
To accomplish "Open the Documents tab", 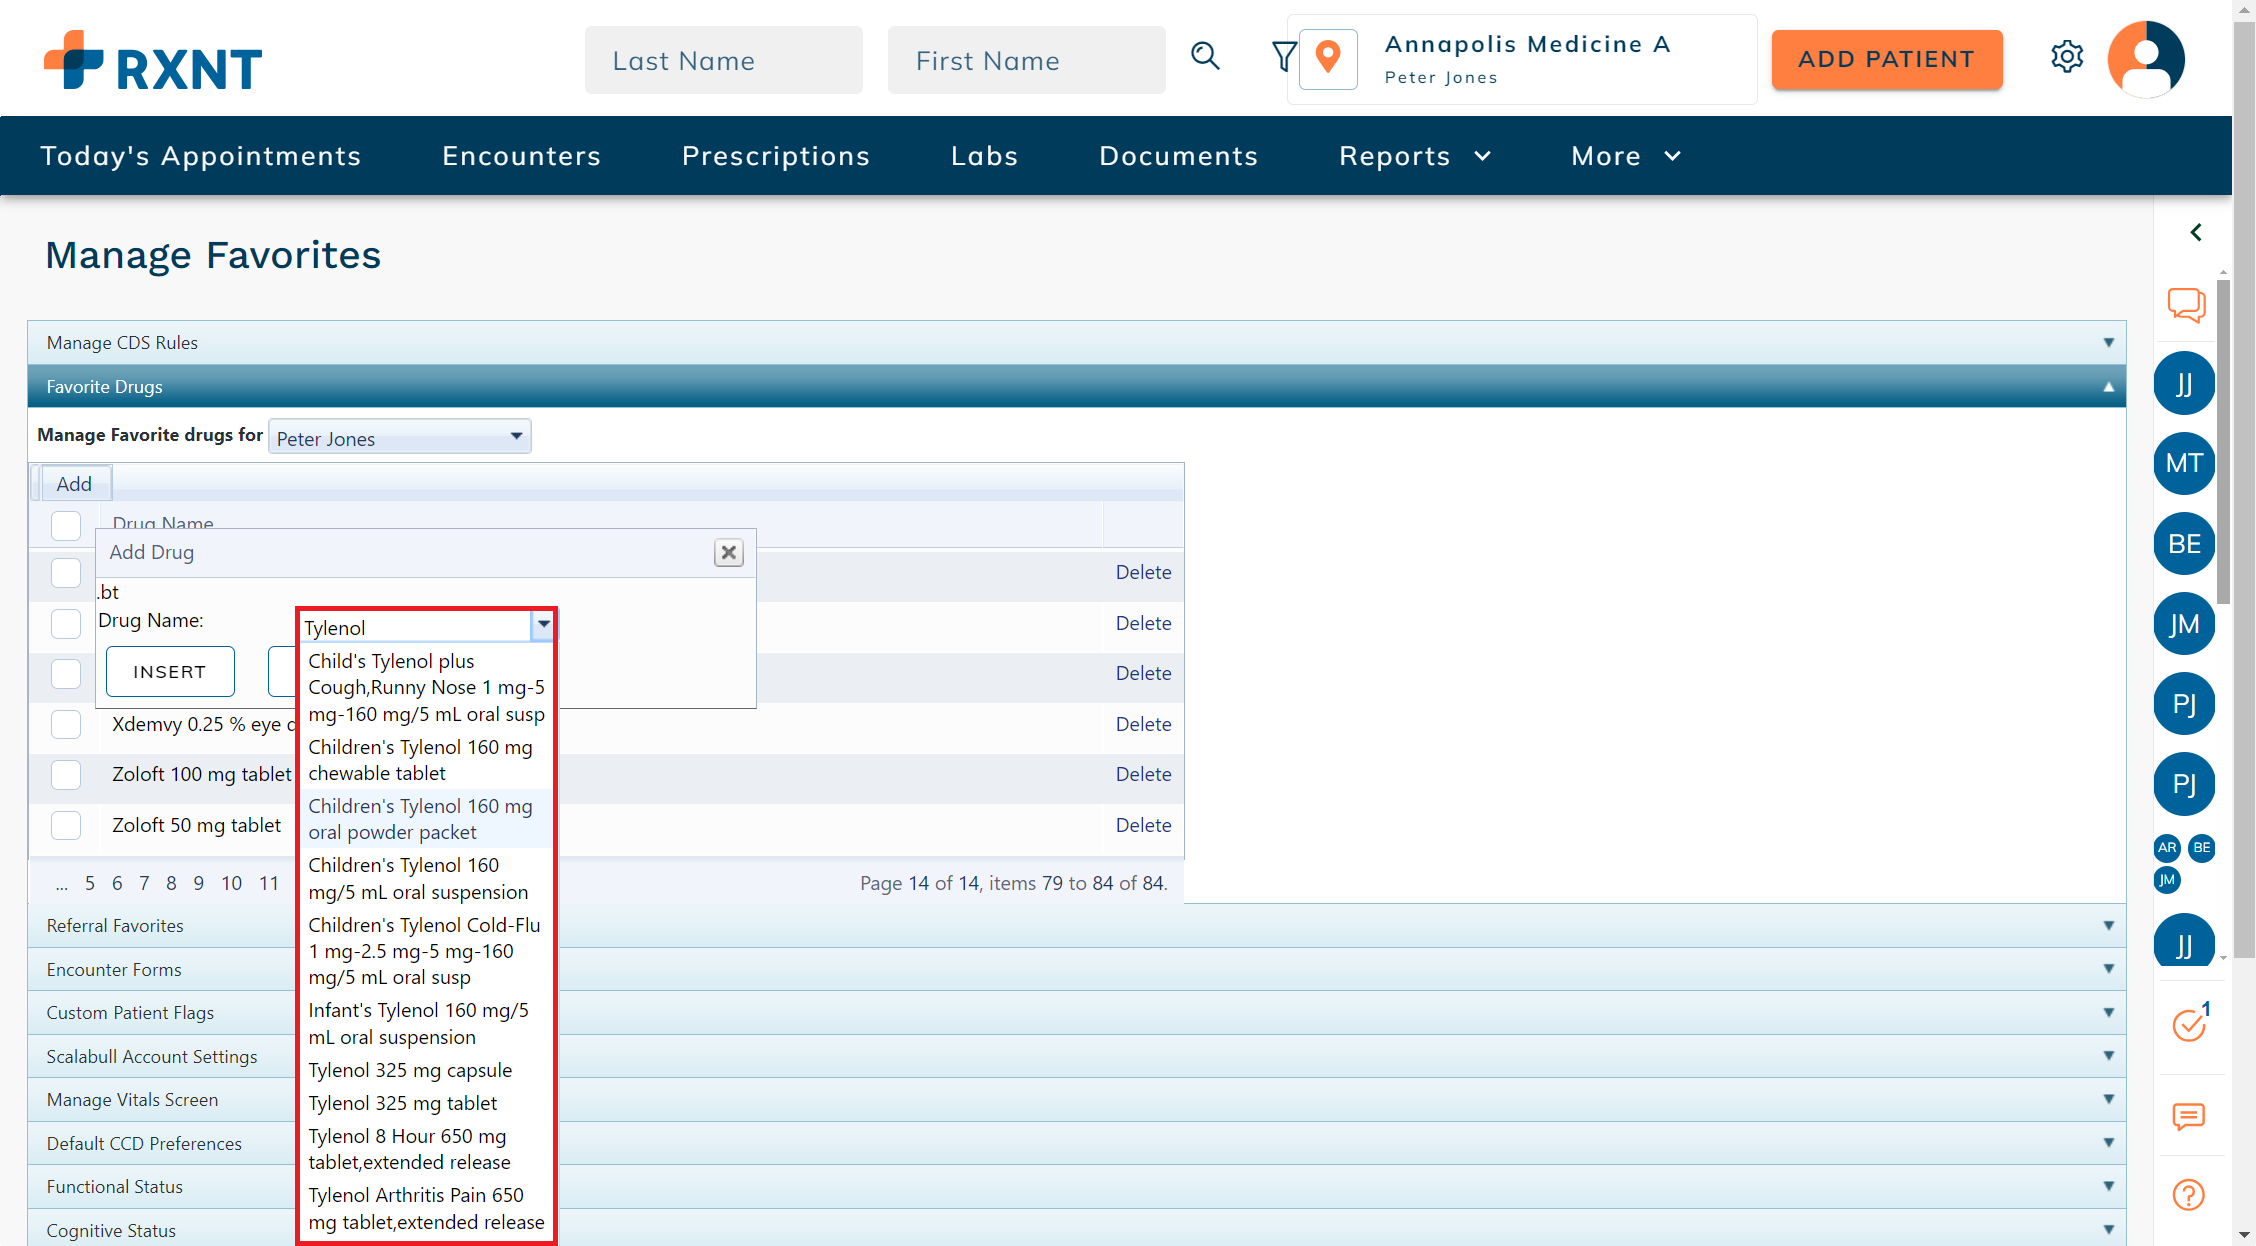I will [x=1179, y=156].
